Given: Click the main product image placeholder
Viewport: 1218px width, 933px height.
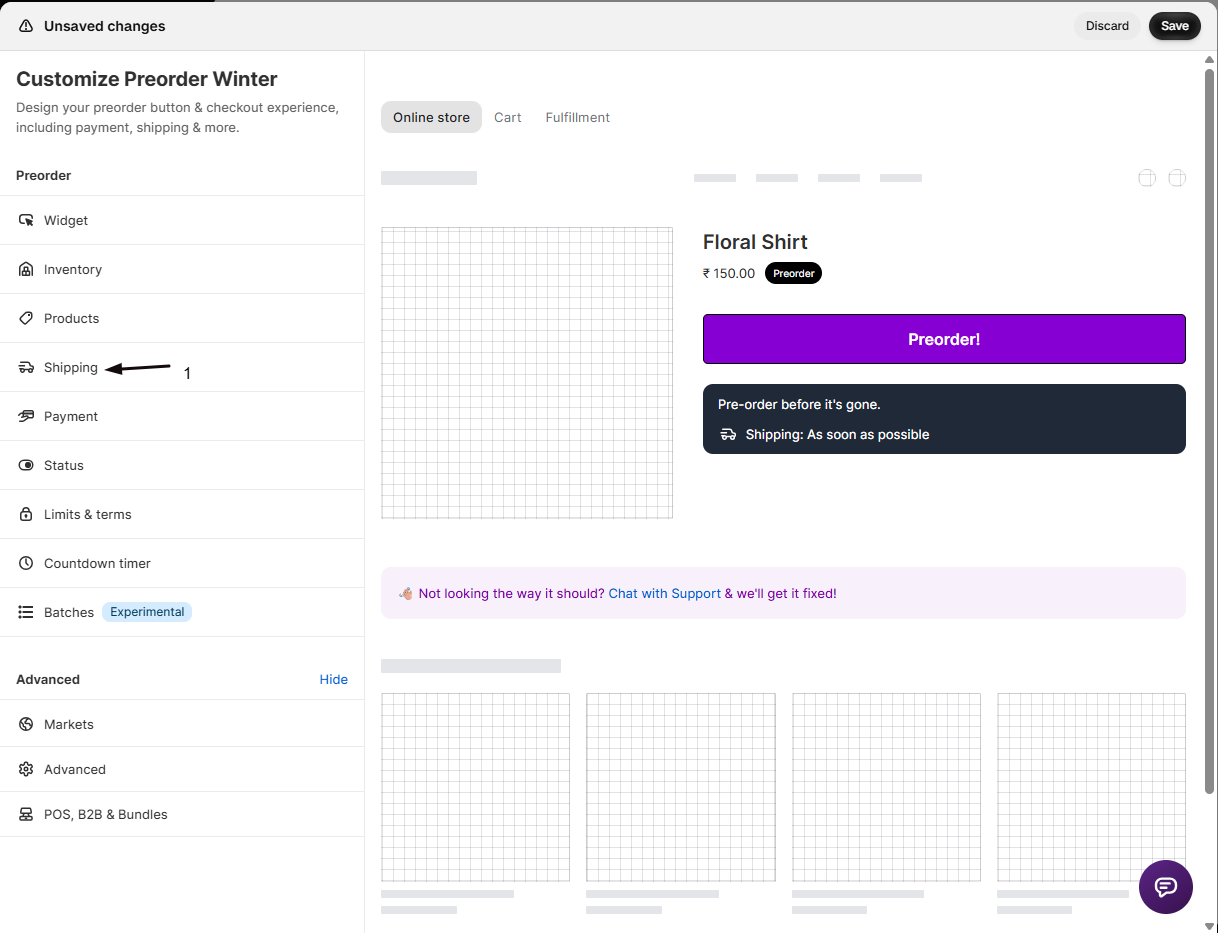Looking at the screenshot, I should click(527, 373).
